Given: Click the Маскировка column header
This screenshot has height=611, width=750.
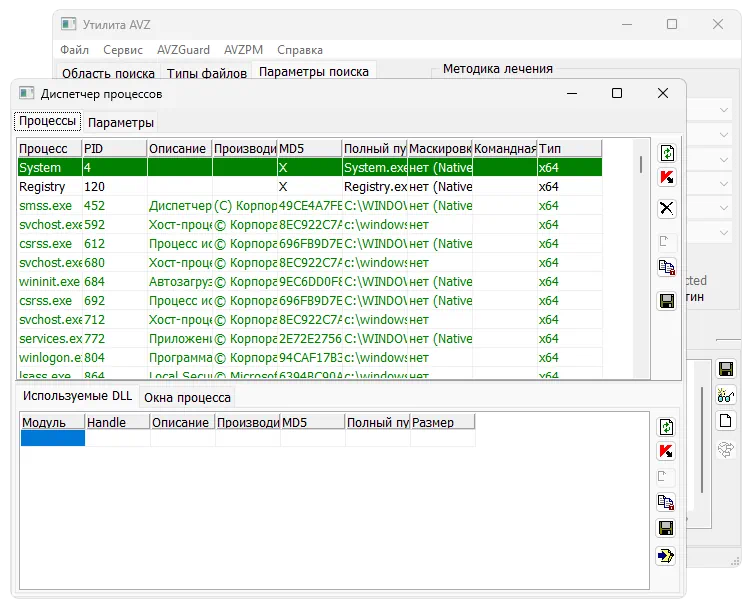Looking at the screenshot, I should click(x=440, y=149).
